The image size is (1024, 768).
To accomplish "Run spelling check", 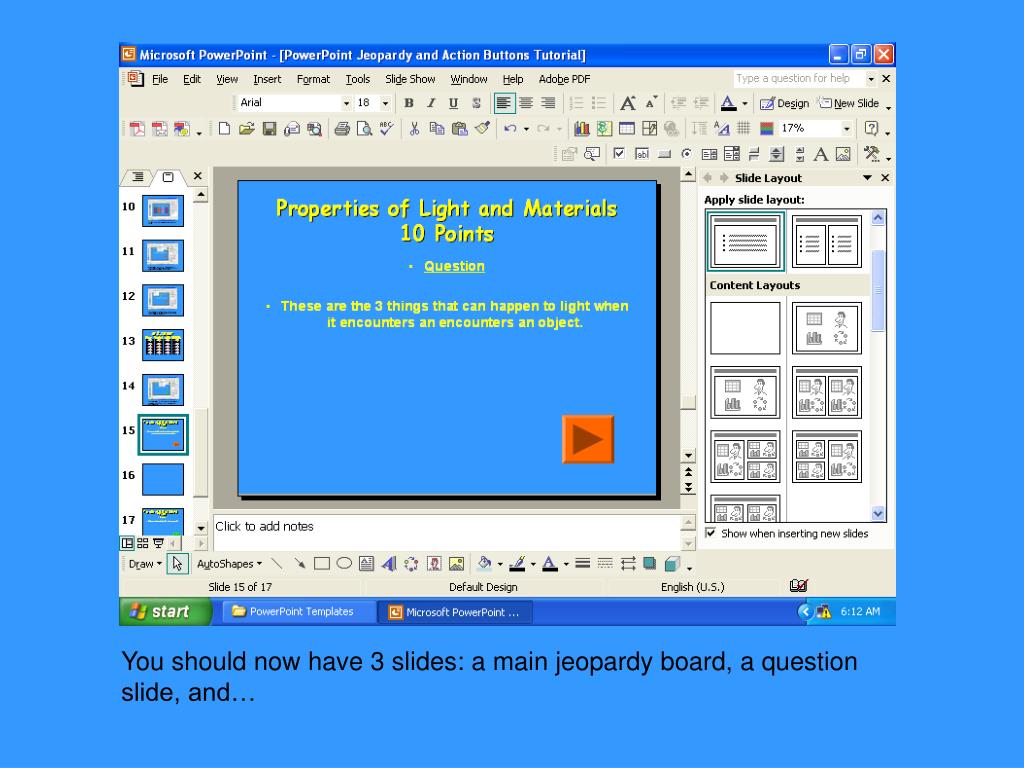I will click(x=387, y=129).
